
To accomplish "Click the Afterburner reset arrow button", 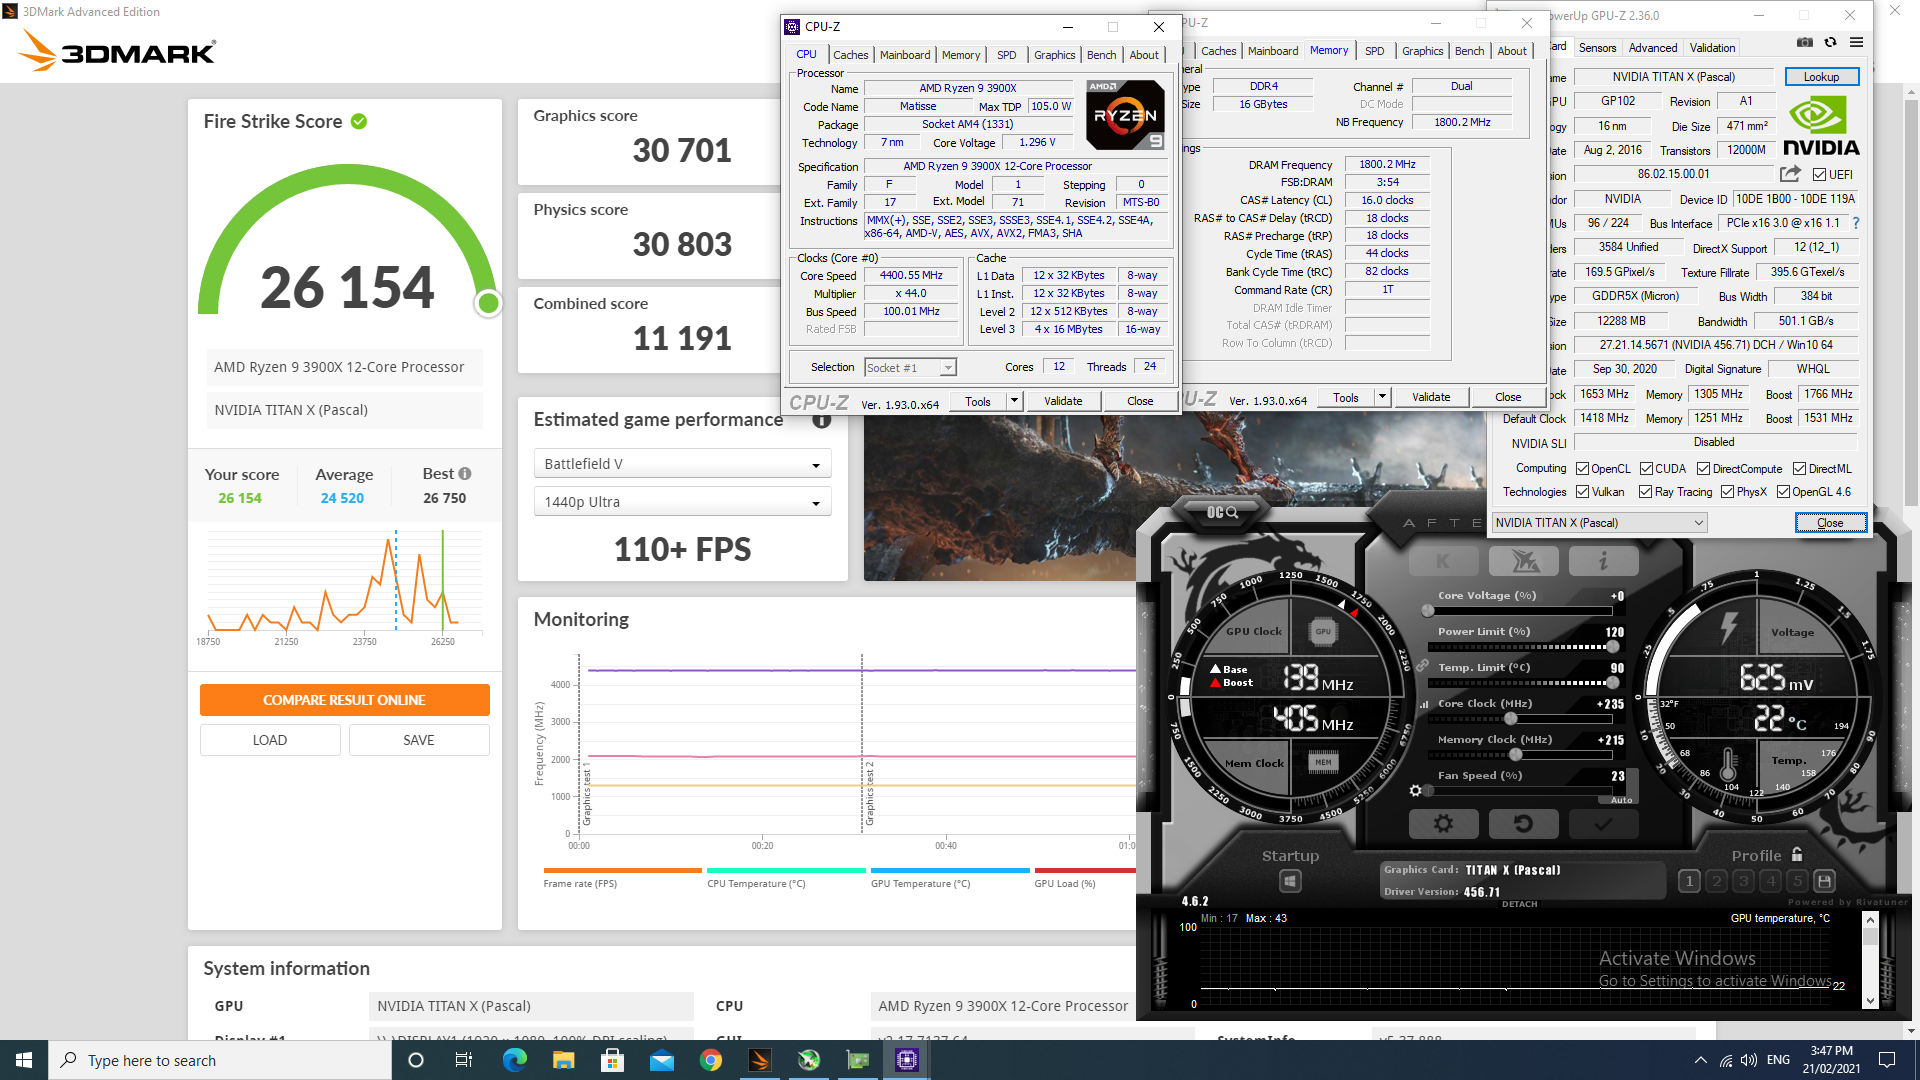I will (x=1523, y=823).
